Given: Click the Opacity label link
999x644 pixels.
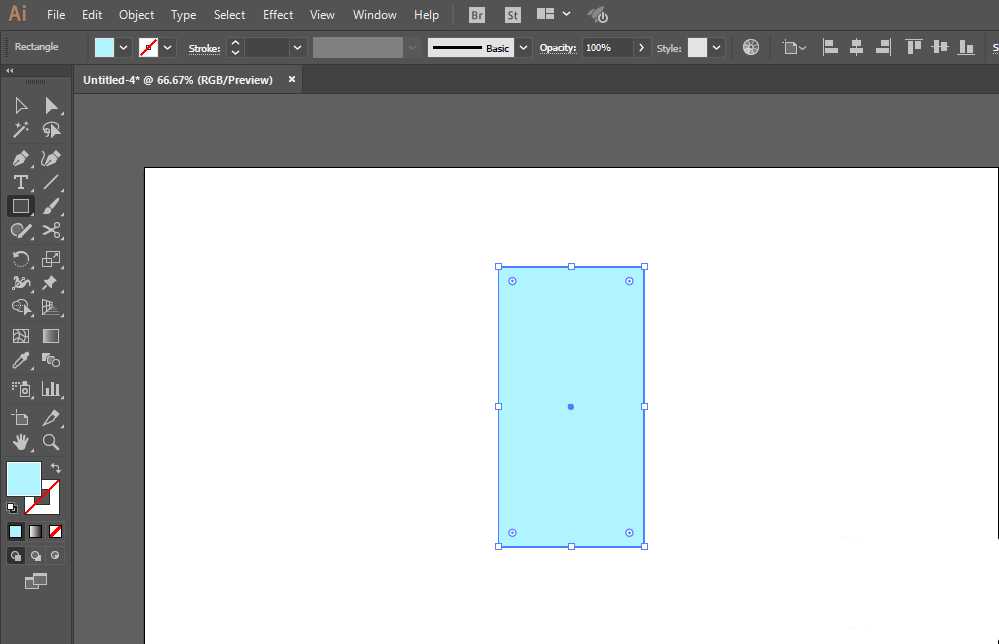Looking at the screenshot, I should [557, 48].
